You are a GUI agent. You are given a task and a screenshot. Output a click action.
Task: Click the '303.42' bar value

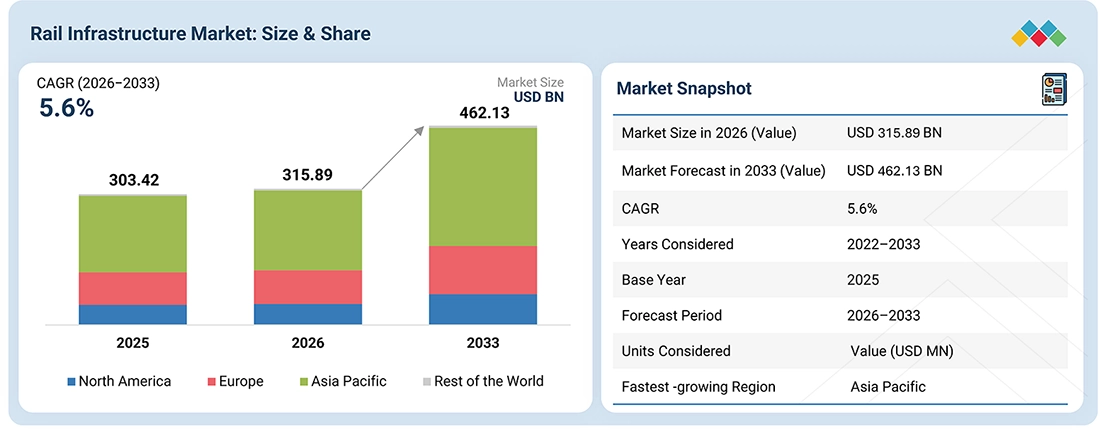click(134, 180)
